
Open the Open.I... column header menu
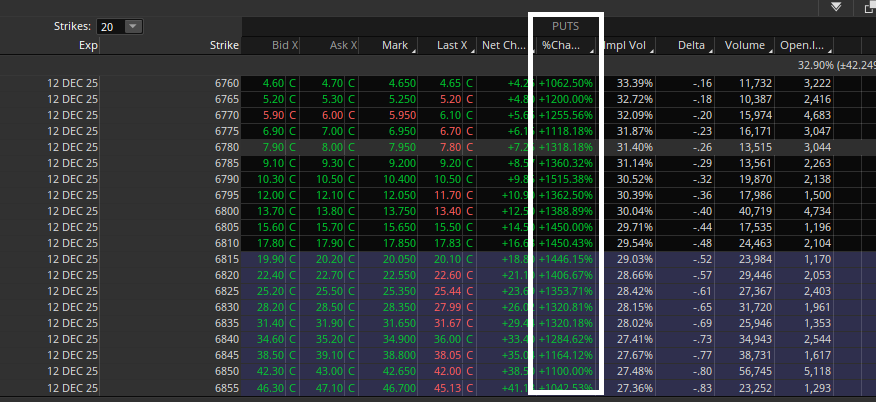coord(829,51)
